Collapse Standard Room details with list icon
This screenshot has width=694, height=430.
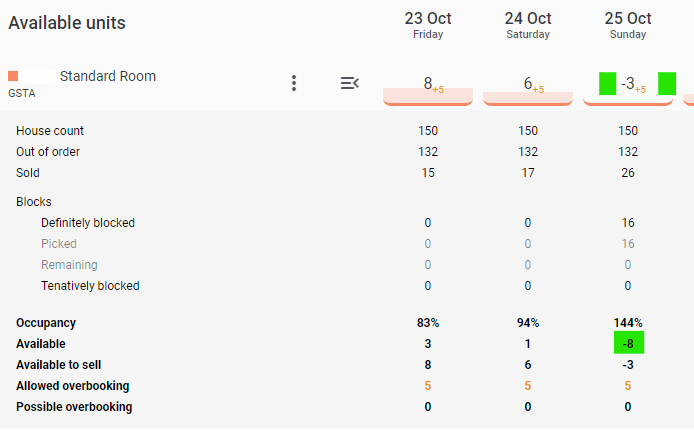tap(350, 83)
